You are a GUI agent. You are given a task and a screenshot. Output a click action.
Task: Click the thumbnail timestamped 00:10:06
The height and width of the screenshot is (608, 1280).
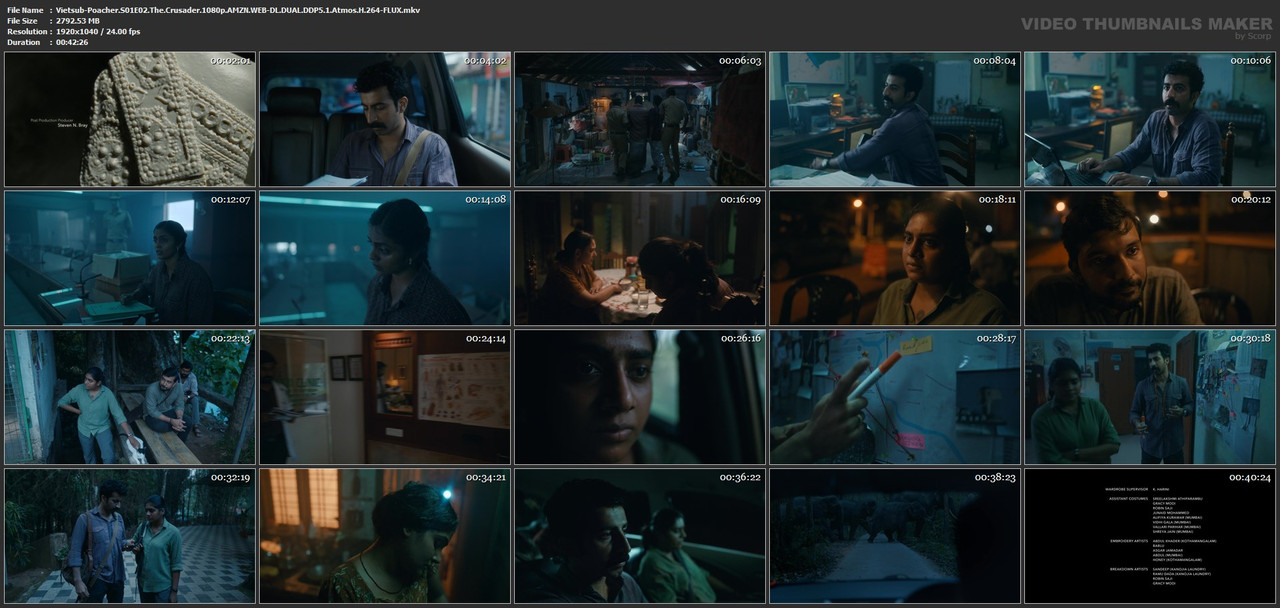click(1150, 119)
